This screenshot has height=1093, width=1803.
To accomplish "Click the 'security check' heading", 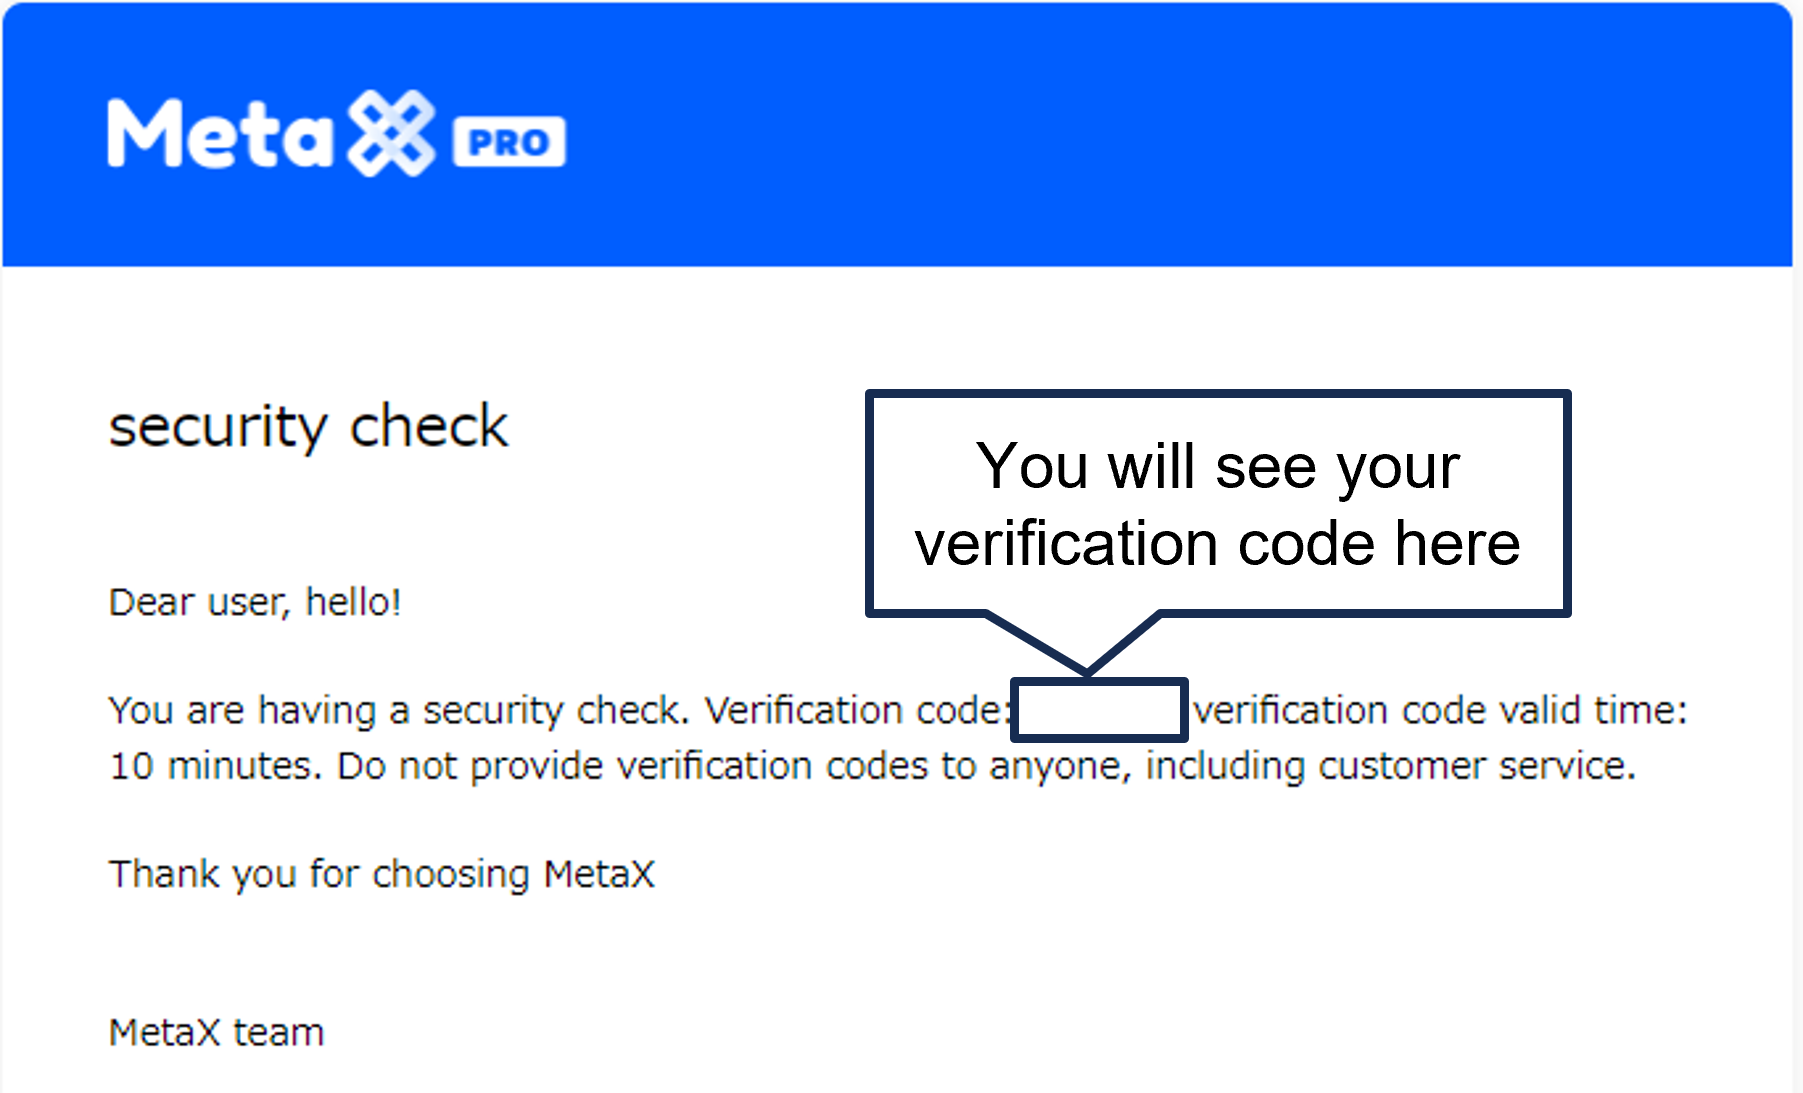I will click(308, 427).
